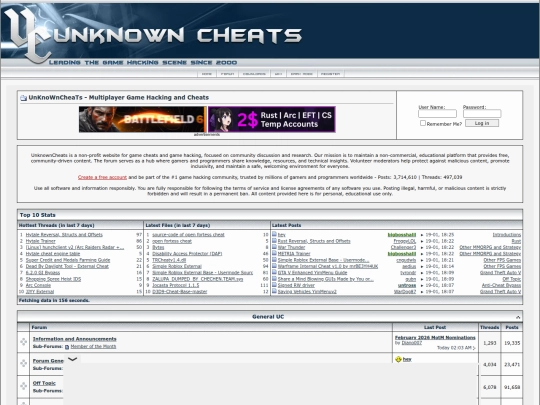
Task: Click the post icon beside METRIA Trainer
Action: 274,253
